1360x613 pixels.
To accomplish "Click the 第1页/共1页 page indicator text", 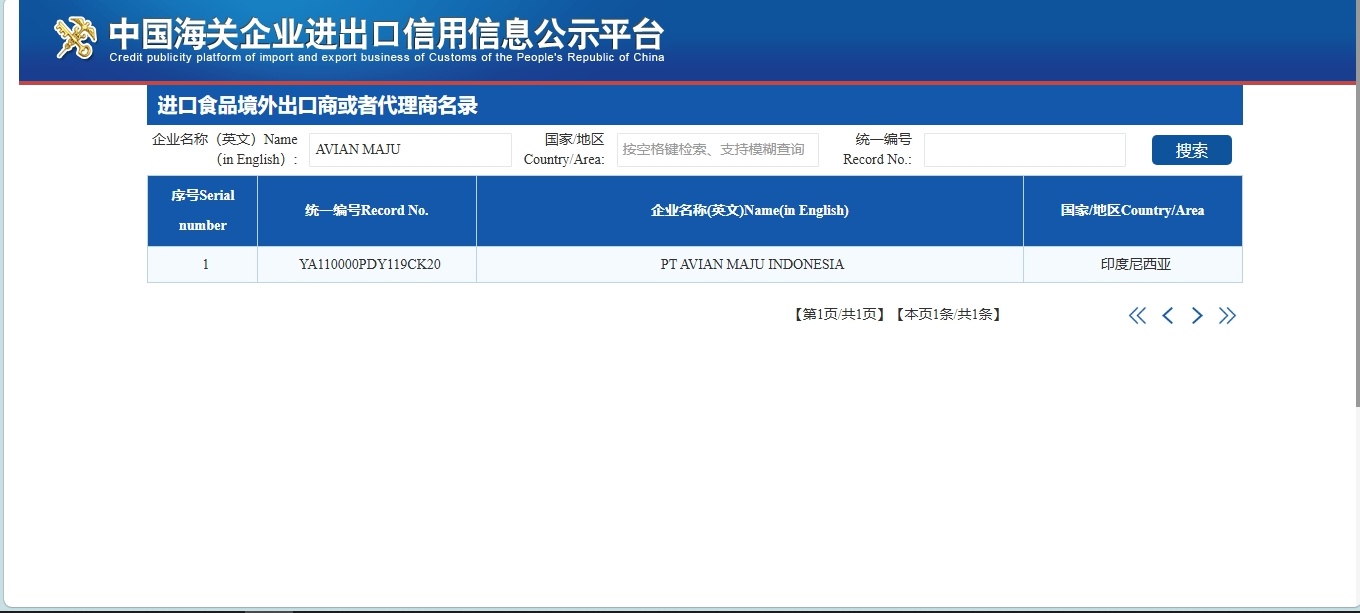I will [x=839, y=315].
